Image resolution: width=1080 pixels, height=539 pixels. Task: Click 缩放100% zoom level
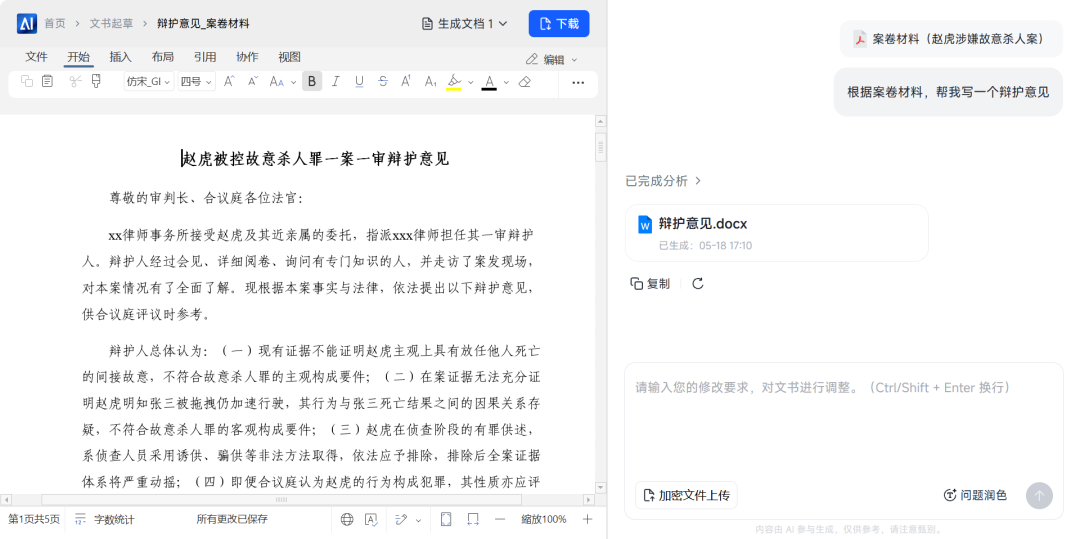543,519
